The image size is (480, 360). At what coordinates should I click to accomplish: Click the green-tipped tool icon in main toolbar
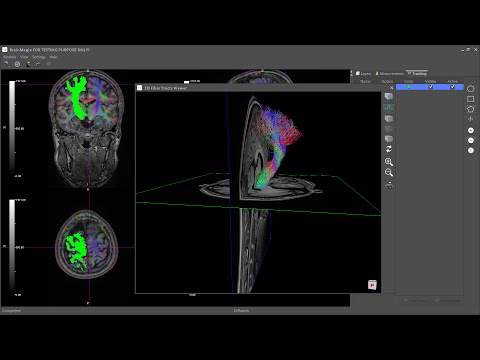pyautogui.click(x=28, y=64)
